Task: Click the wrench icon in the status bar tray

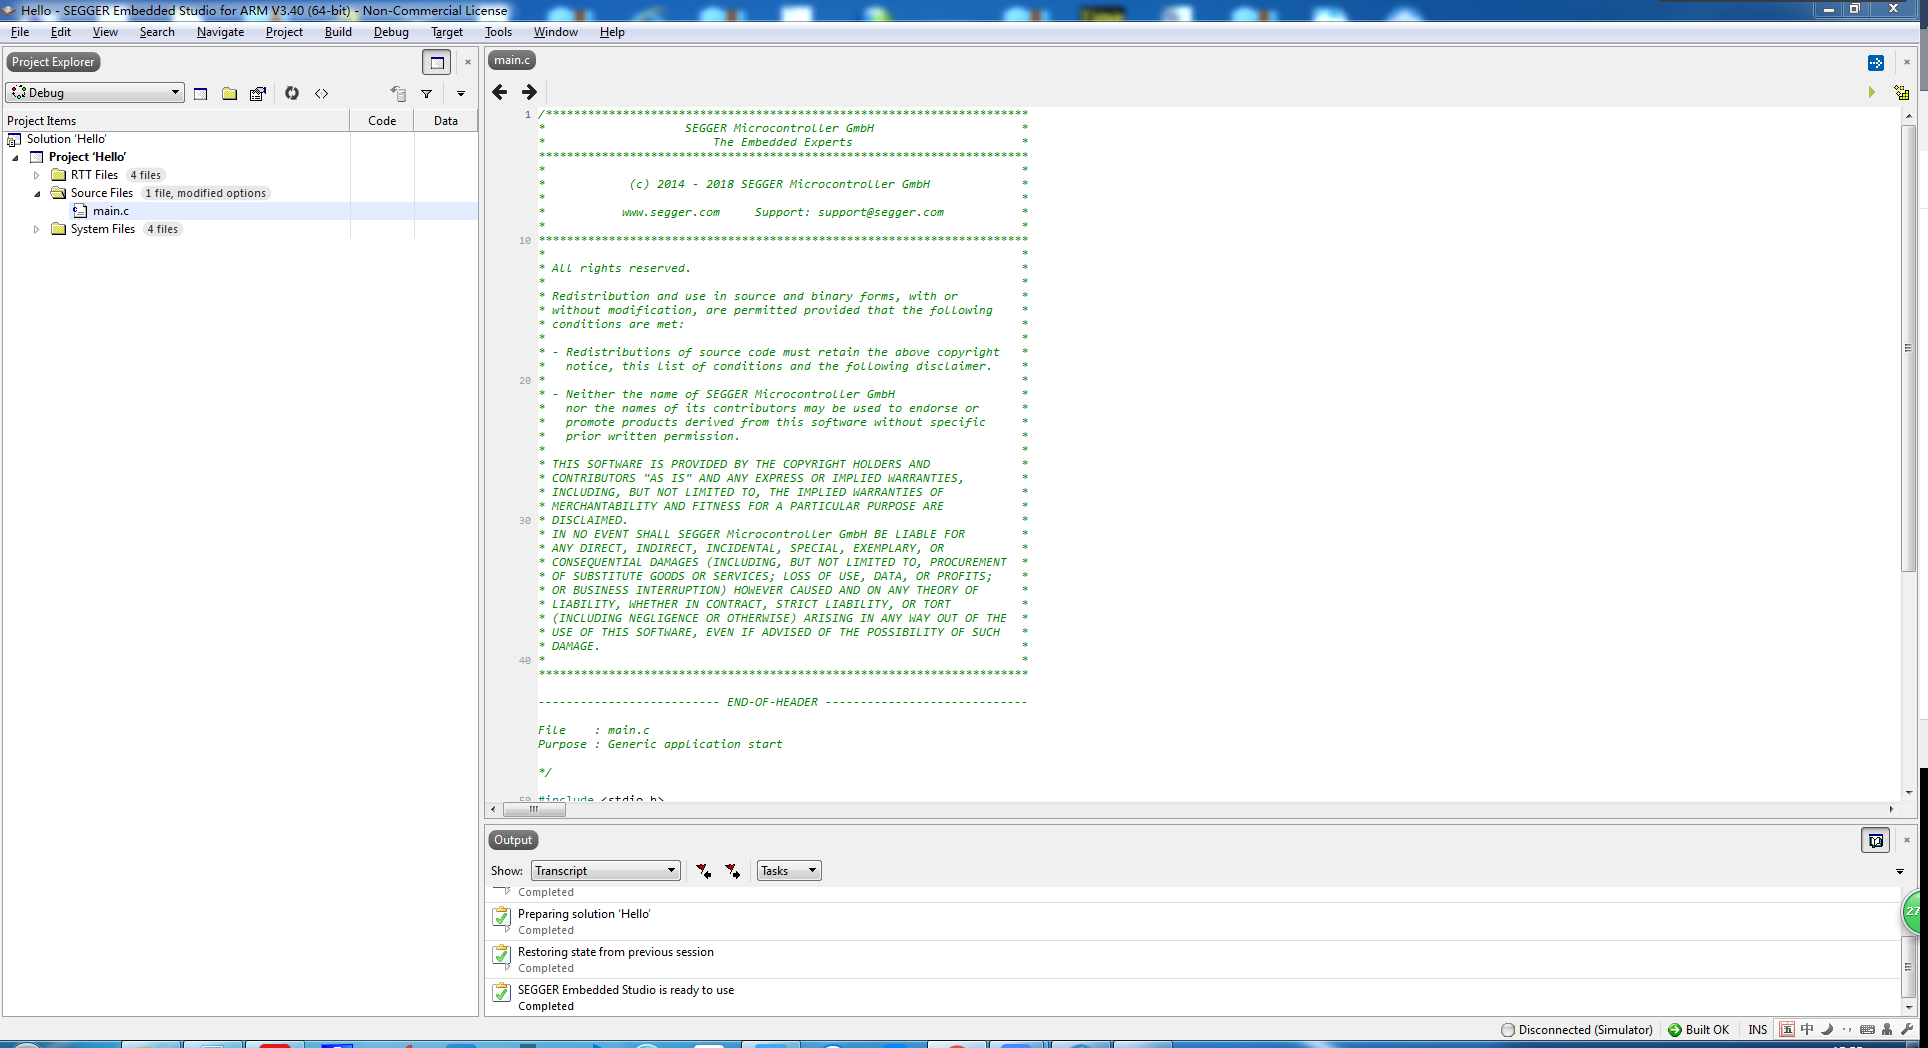Action: pos(1906,1029)
